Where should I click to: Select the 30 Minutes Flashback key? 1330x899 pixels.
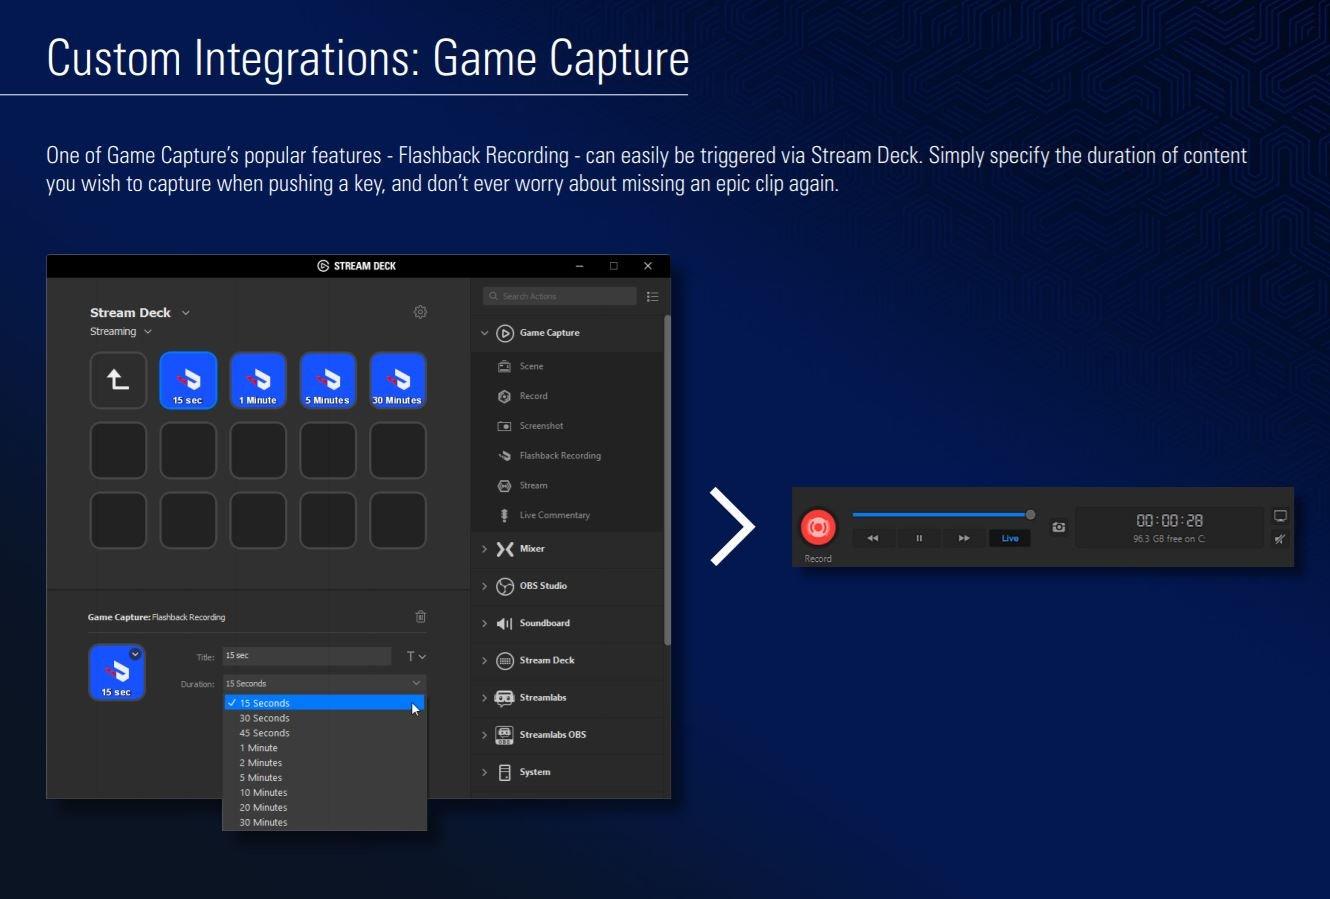click(x=398, y=381)
